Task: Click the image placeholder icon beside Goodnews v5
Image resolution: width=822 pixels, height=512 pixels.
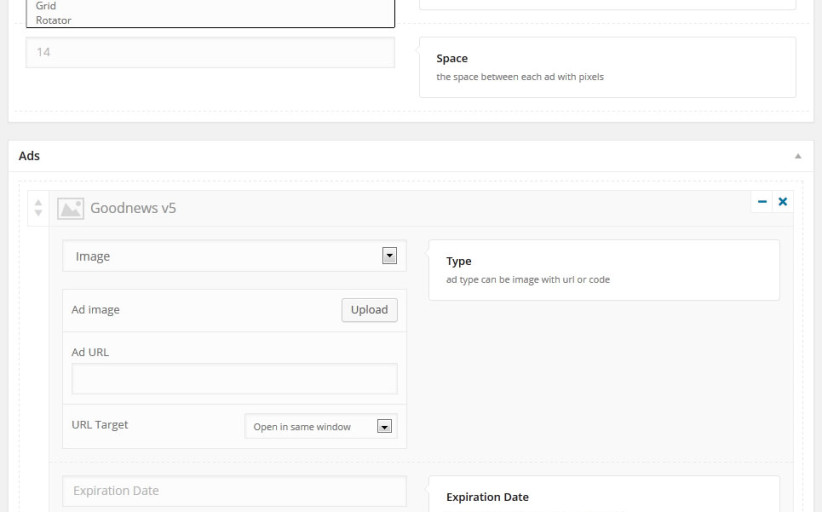Action: (x=70, y=209)
